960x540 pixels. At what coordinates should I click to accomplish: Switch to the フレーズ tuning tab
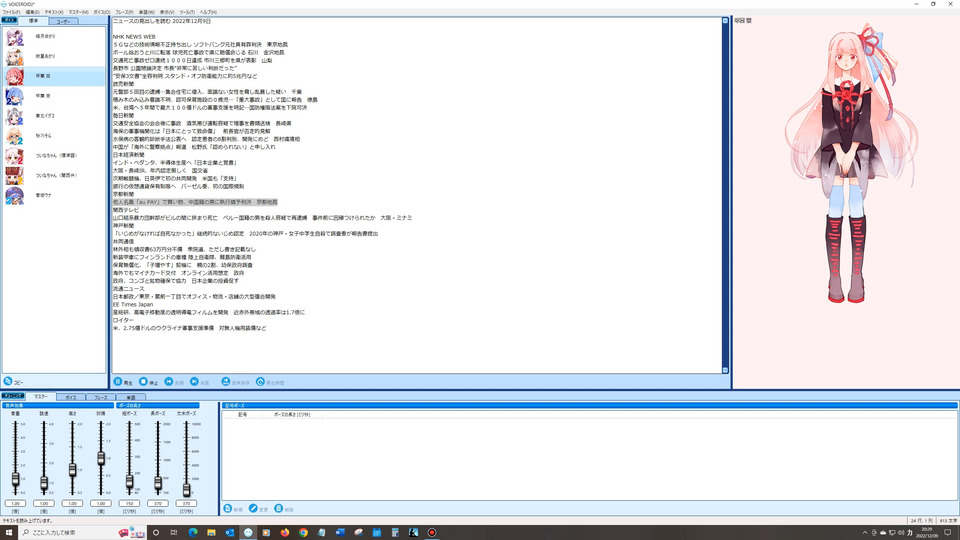coord(100,397)
